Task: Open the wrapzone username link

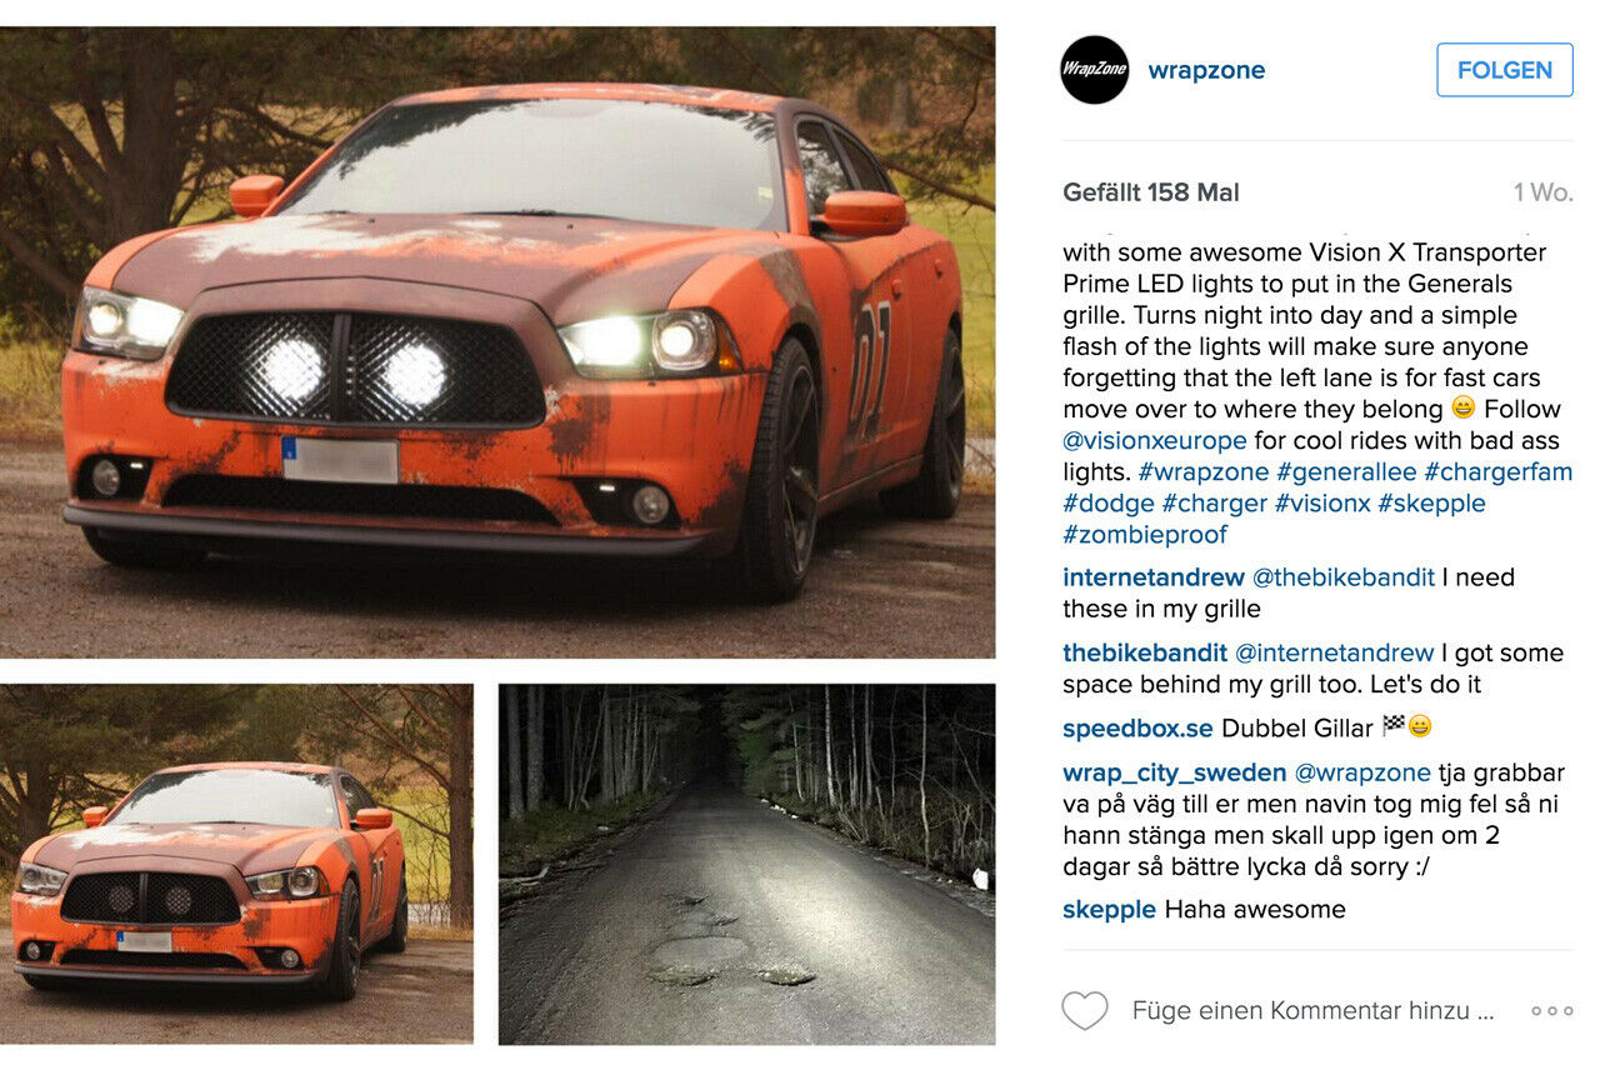Action: coord(1206,70)
